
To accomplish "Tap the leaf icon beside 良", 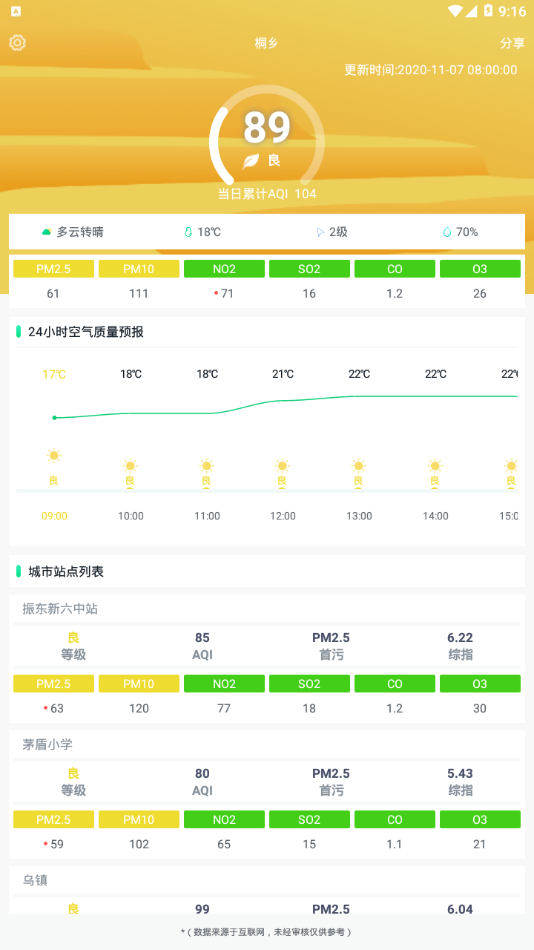I will pyautogui.click(x=251, y=161).
